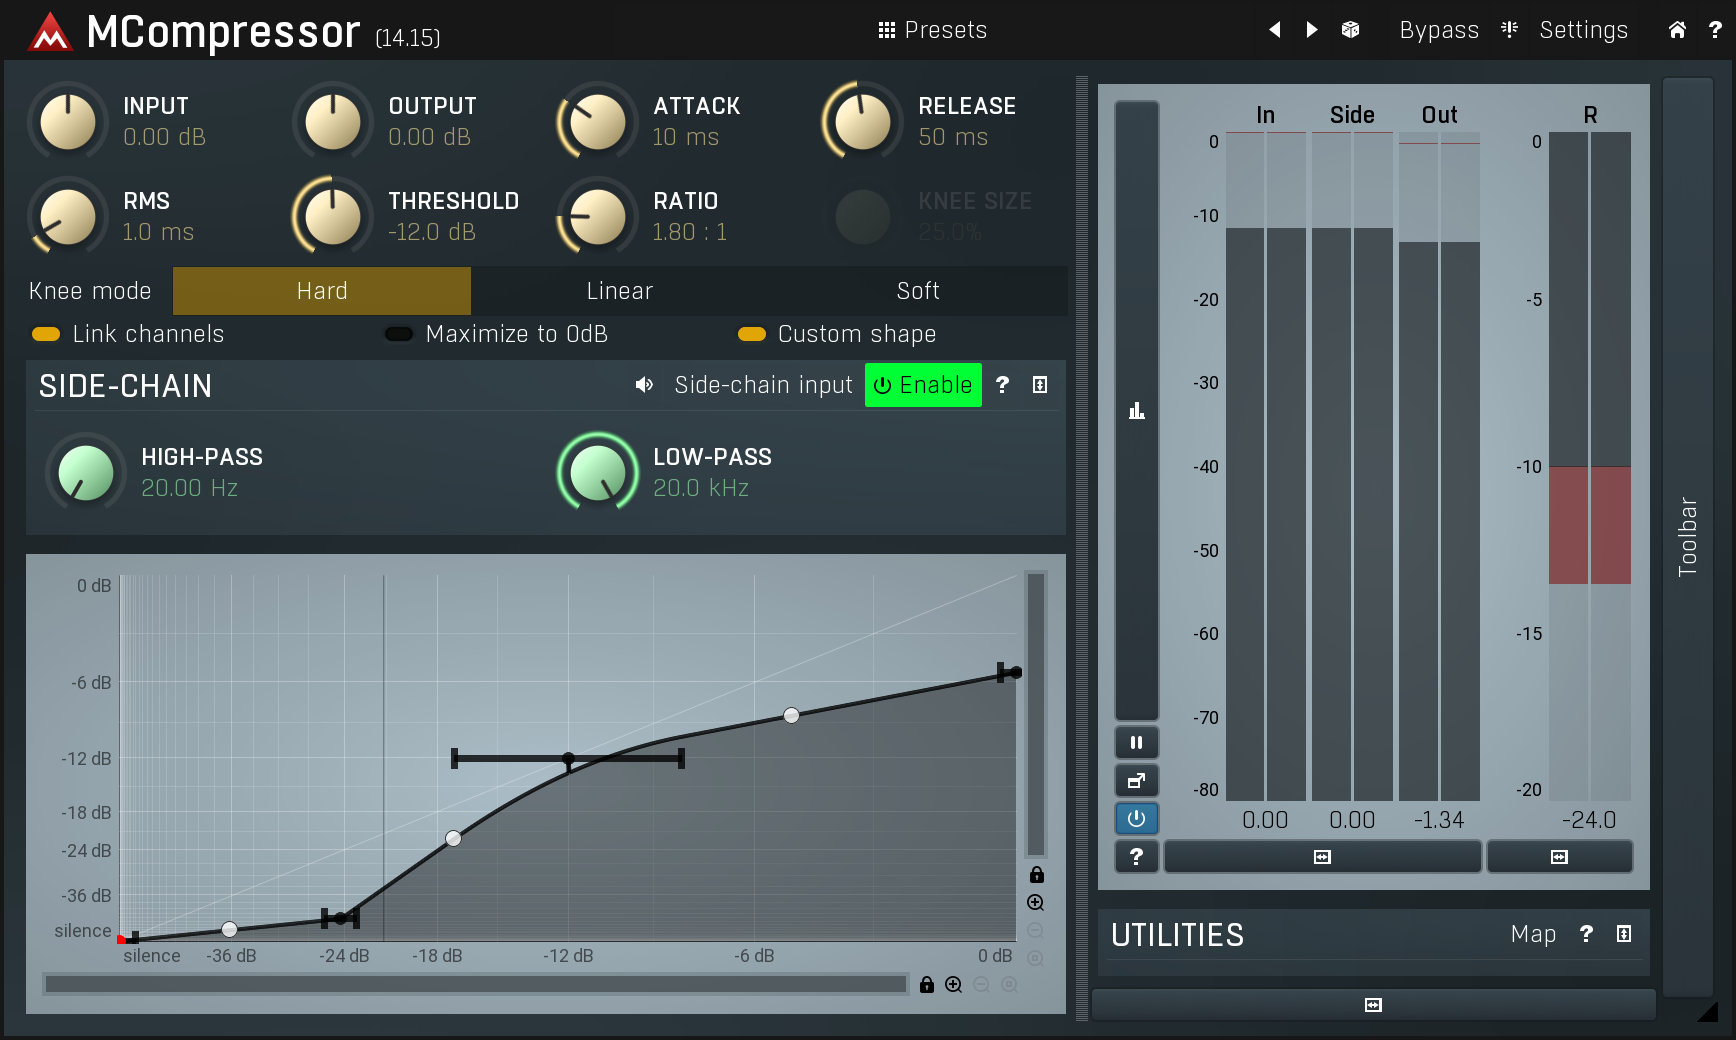The width and height of the screenshot is (1736, 1040).
Task: Toggle Link channels
Action: [x=46, y=334]
